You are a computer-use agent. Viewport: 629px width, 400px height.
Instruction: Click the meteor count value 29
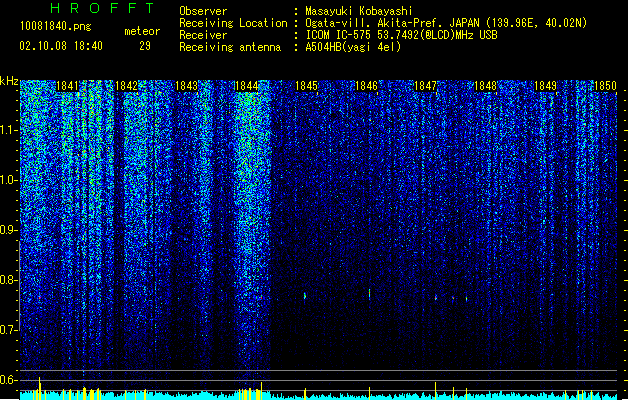145,46
